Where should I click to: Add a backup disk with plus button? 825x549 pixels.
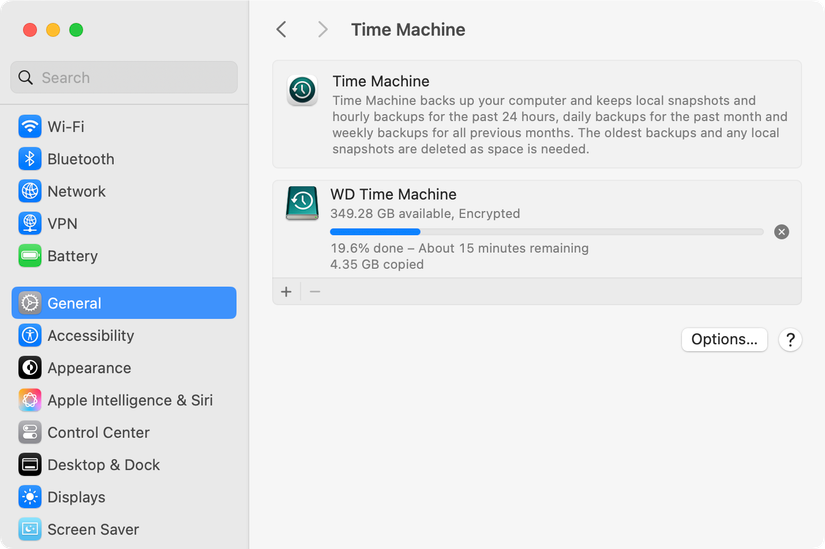coord(286,291)
